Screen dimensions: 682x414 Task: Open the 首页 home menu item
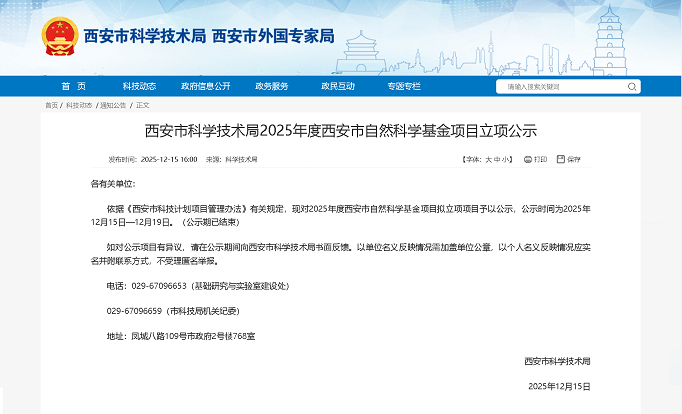73,86
